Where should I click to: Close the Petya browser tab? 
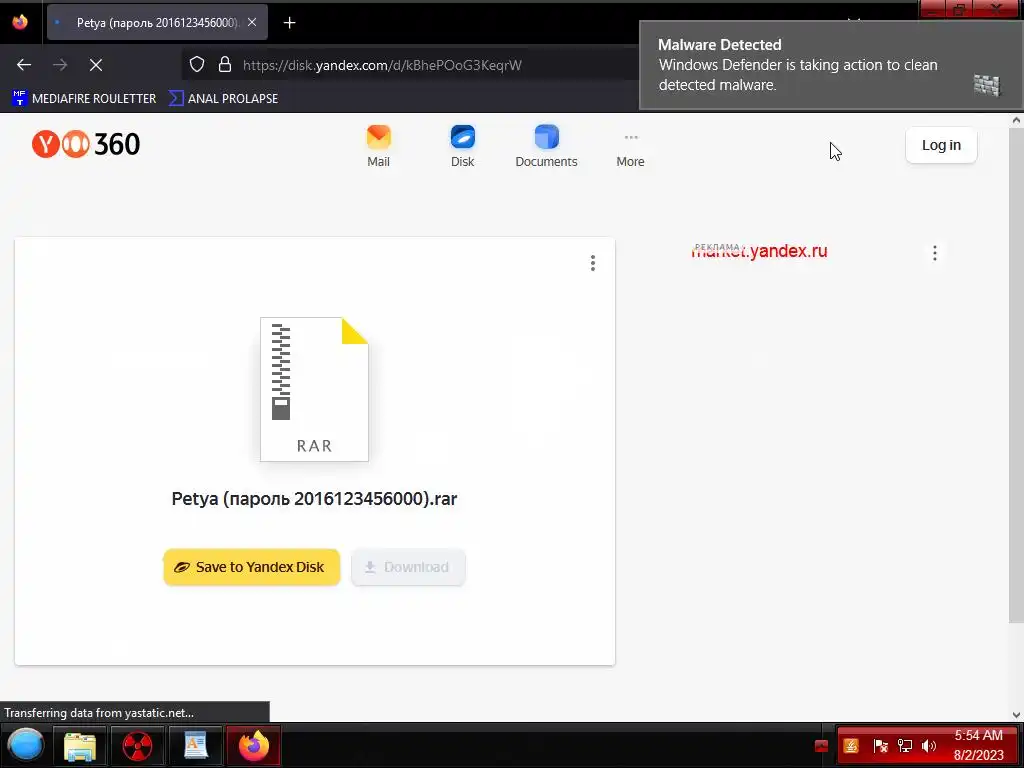(252, 22)
